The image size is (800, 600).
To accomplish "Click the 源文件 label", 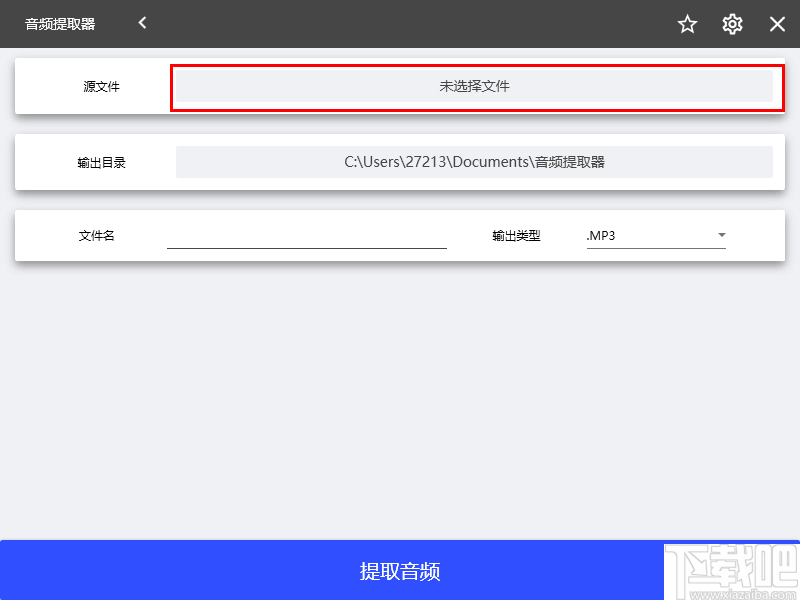I will pyautogui.click(x=102, y=87).
